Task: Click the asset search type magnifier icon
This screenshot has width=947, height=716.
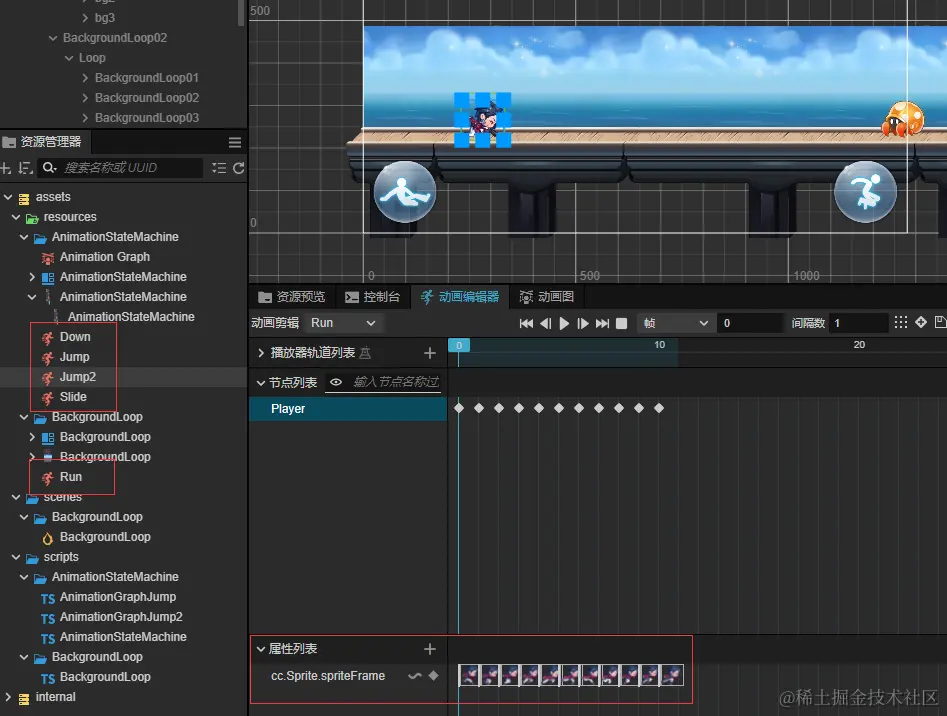Action: (x=50, y=168)
